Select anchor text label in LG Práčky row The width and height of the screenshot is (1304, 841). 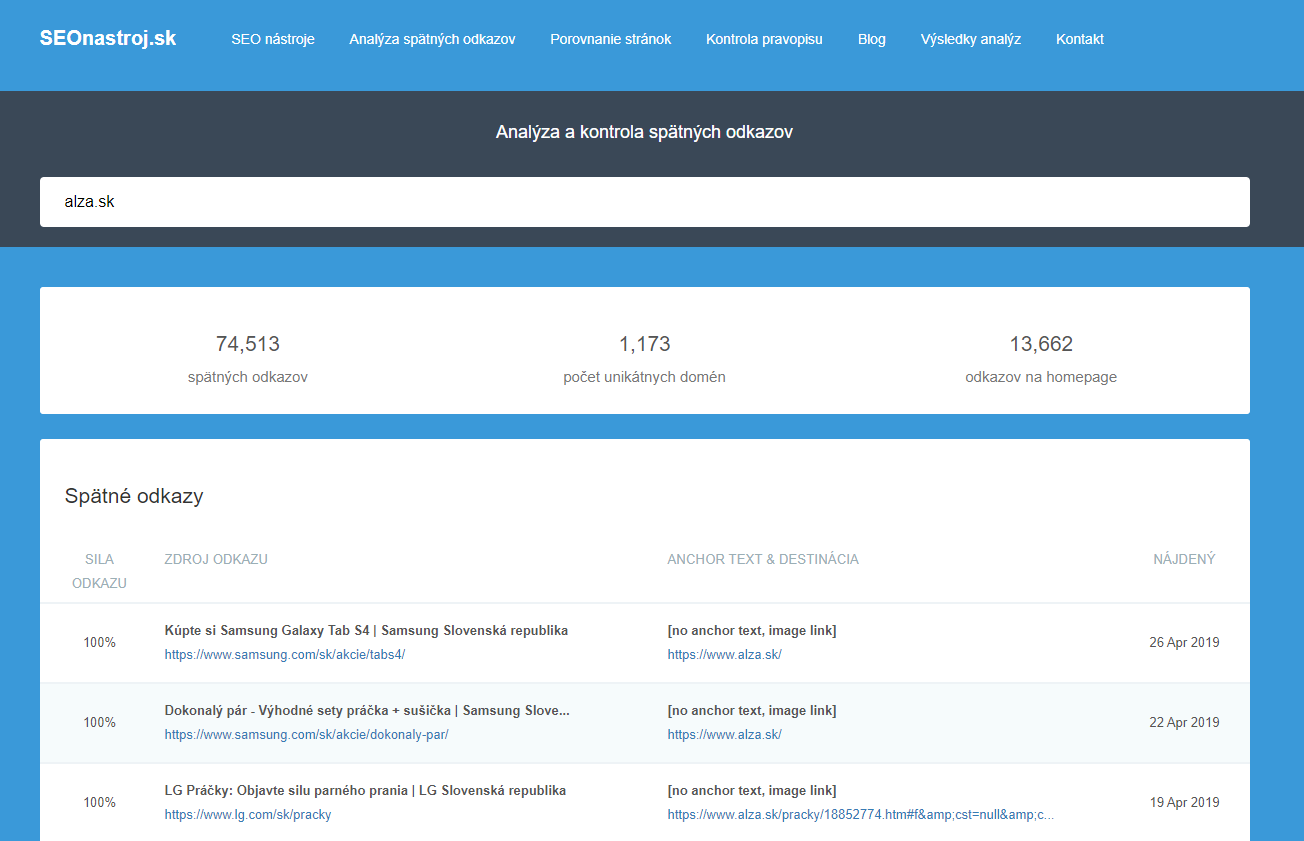coord(752,790)
